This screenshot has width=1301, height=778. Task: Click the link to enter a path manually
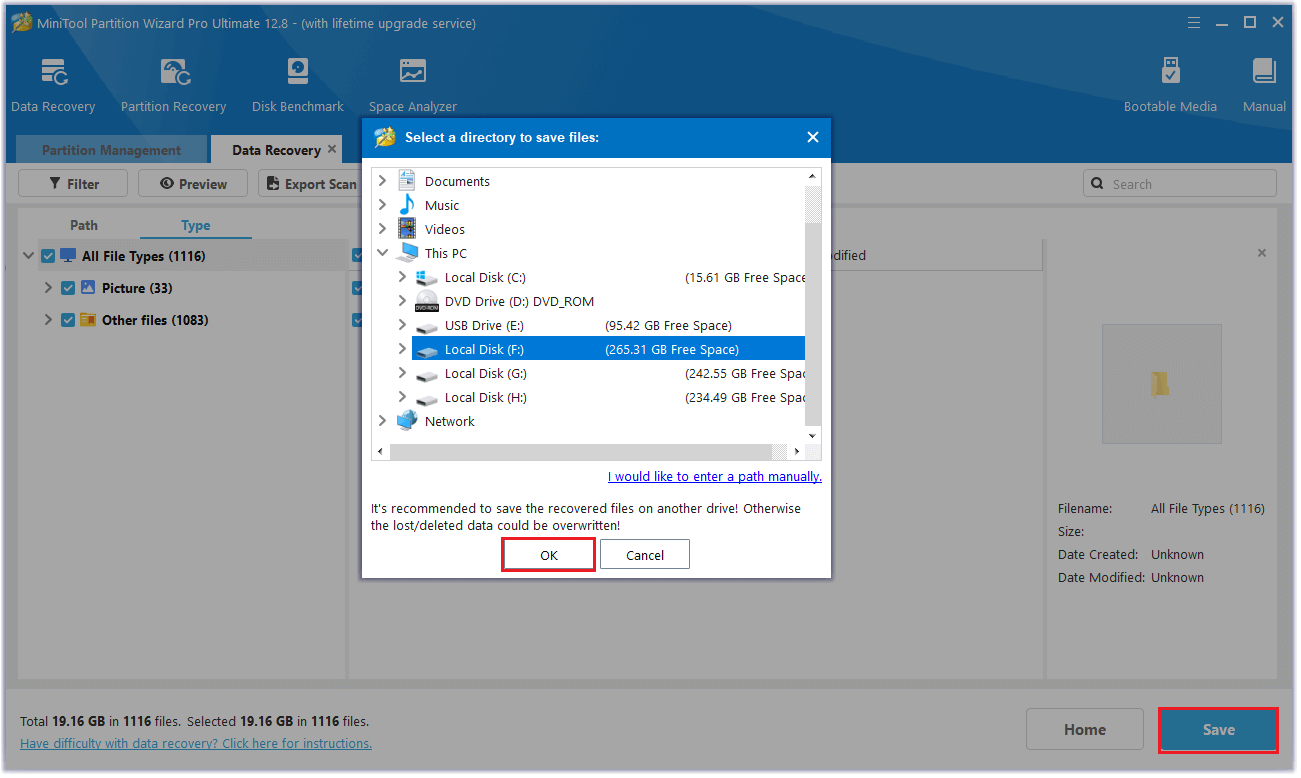(714, 476)
